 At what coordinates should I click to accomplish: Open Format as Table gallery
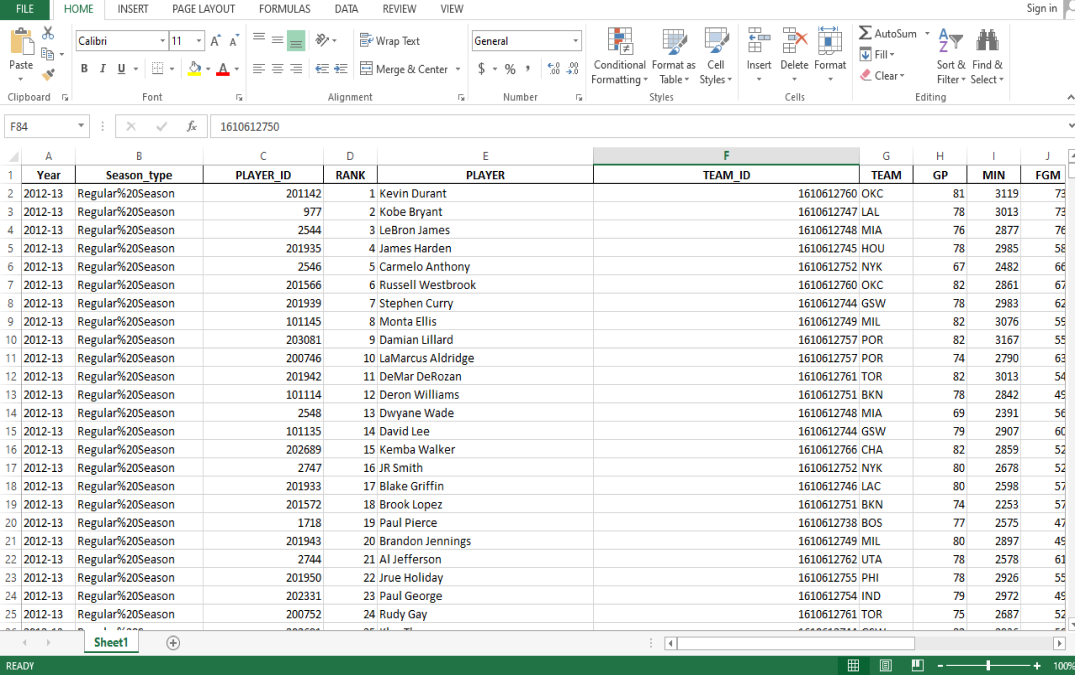point(673,56)
